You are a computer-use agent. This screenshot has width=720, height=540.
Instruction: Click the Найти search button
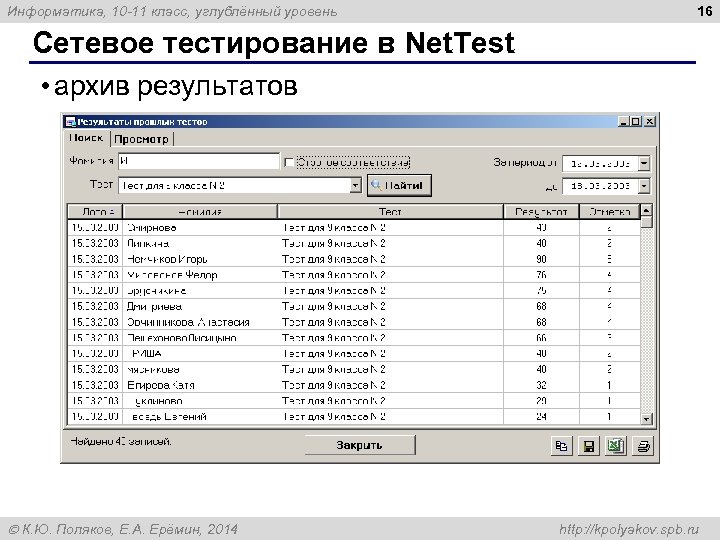[399, 186]
